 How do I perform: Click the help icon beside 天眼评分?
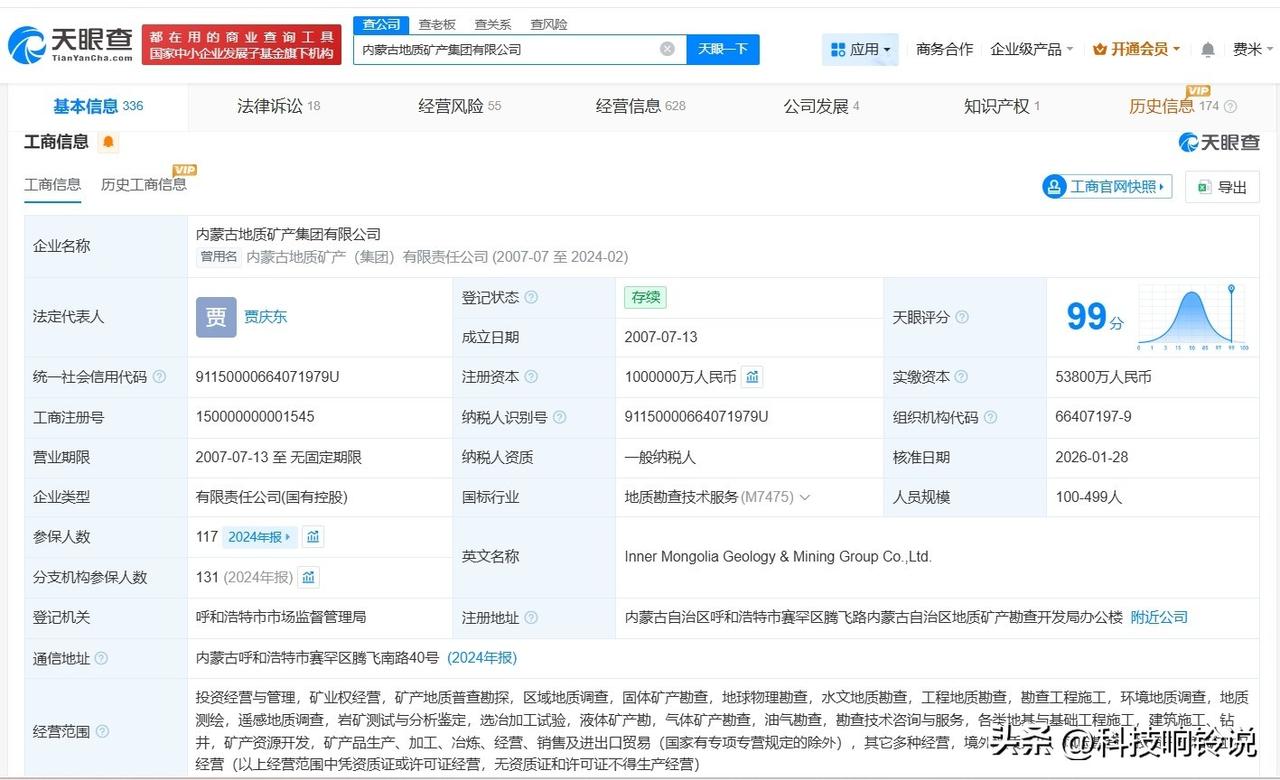tap(961, 317)
